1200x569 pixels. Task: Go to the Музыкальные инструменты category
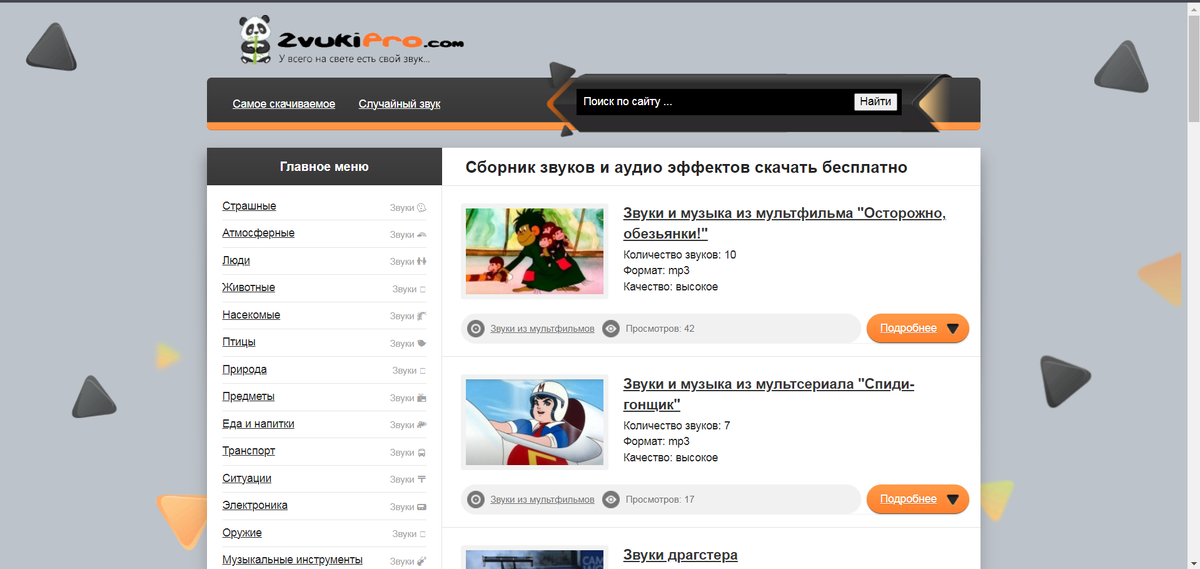click(x=292, y=560)
